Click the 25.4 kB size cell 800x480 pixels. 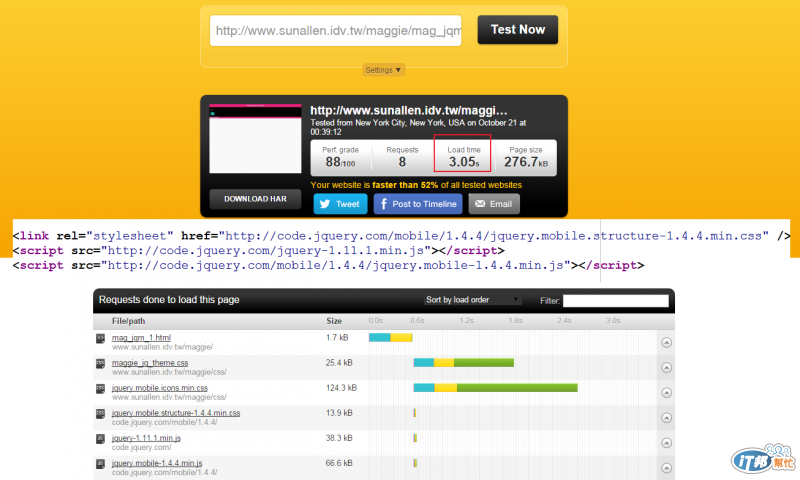click(x=339, y=363)
